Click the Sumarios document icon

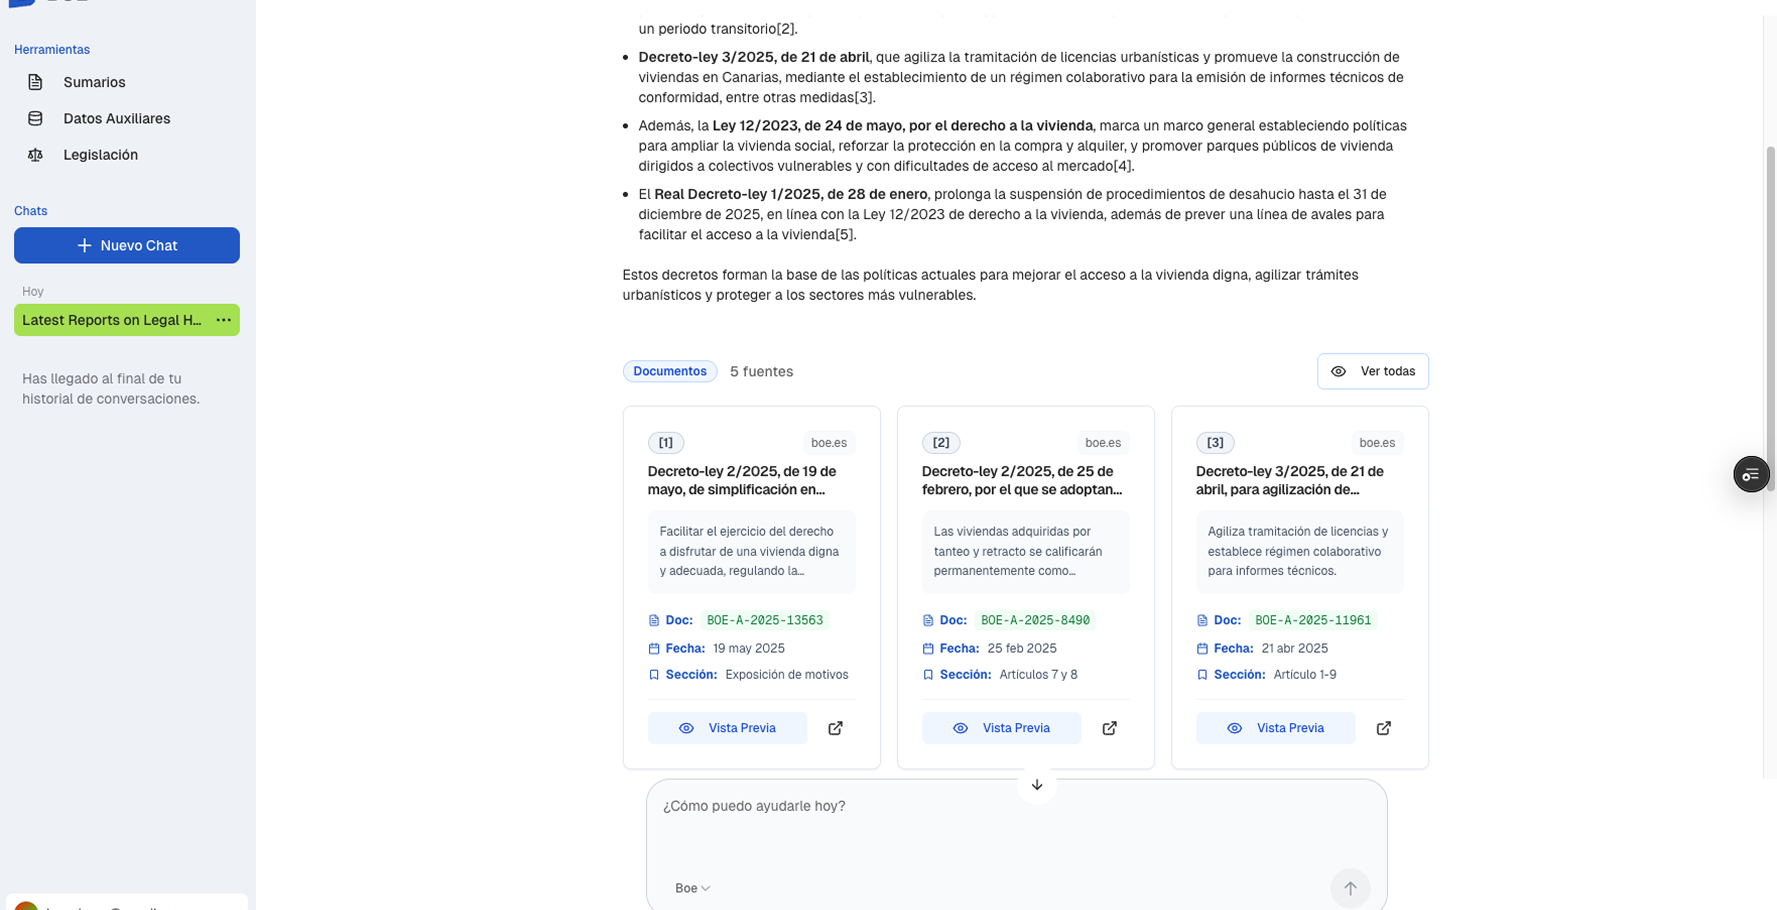[x=35, y=82]
